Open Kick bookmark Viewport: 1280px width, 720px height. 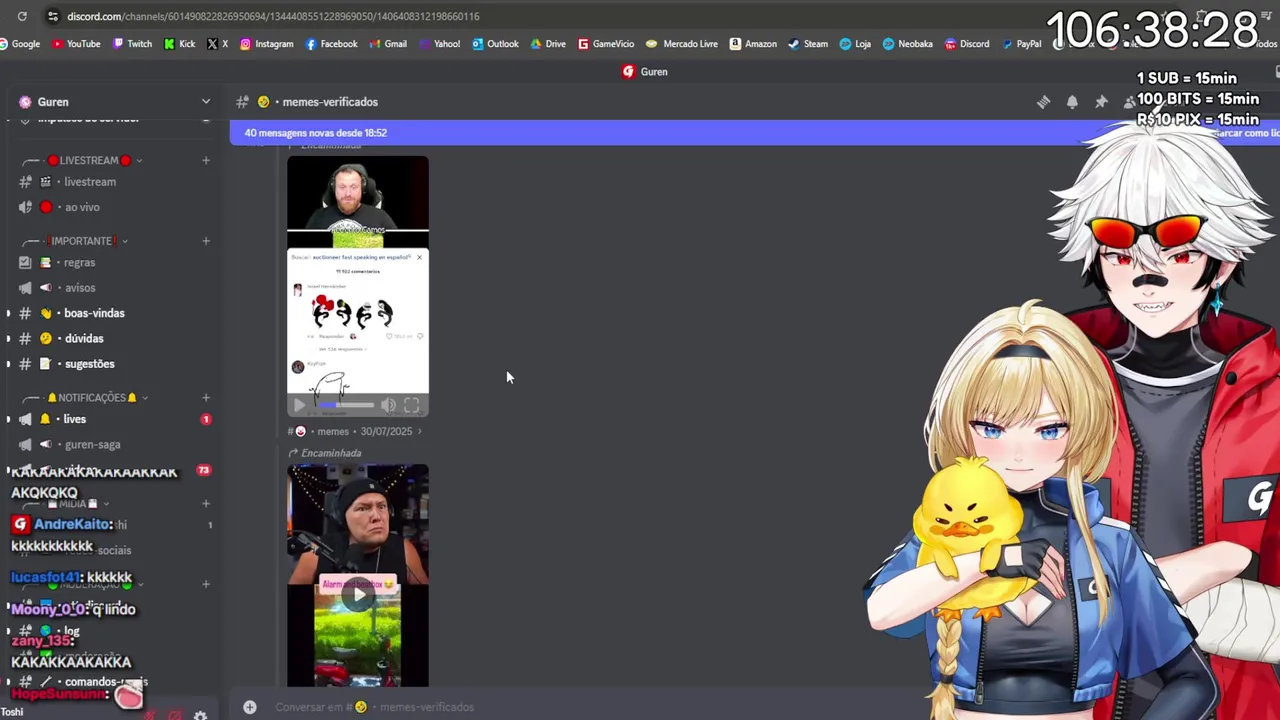[x=180, y=44]
